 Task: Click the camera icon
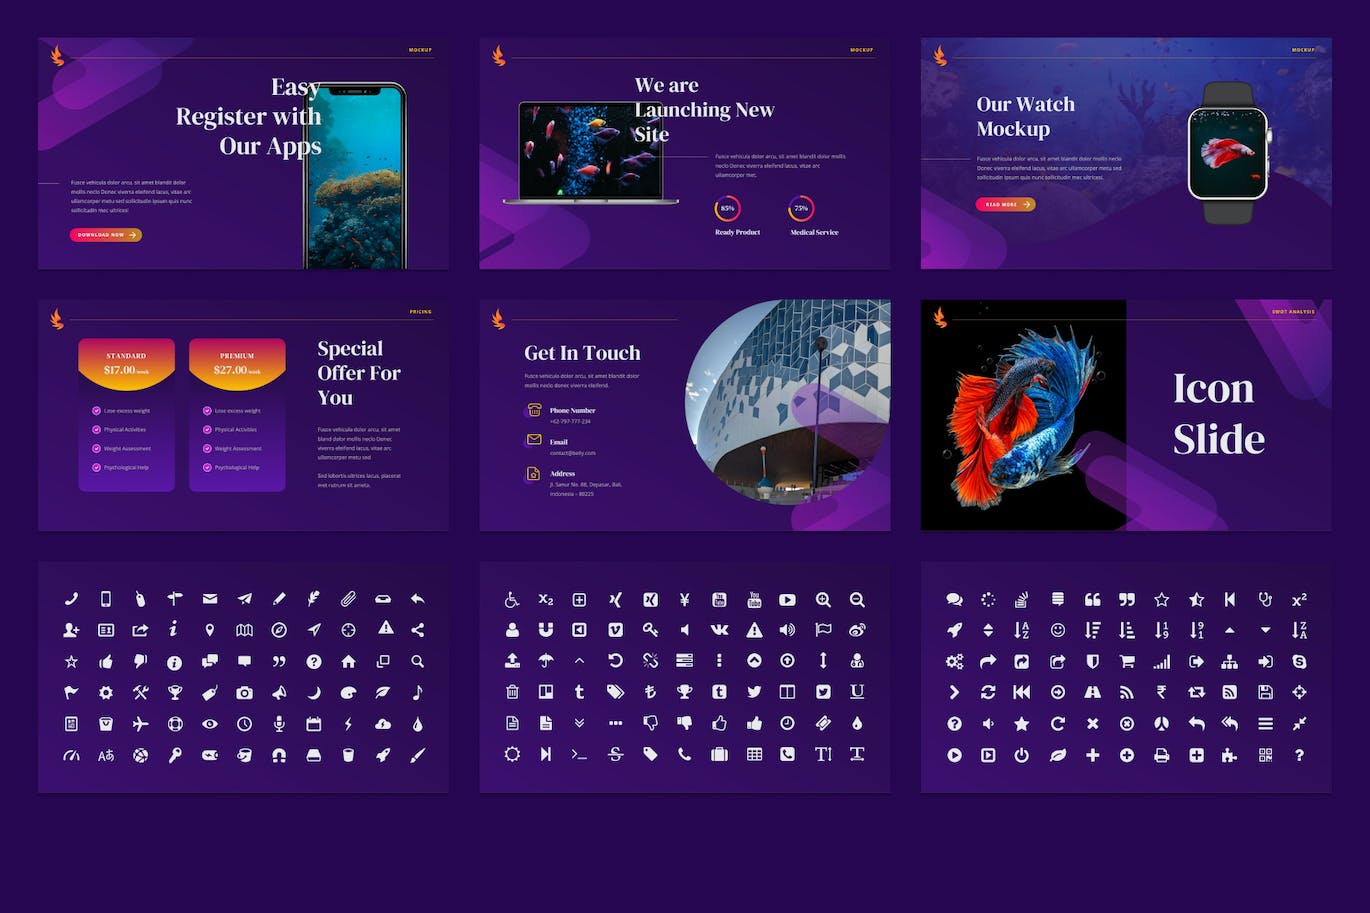244,692
